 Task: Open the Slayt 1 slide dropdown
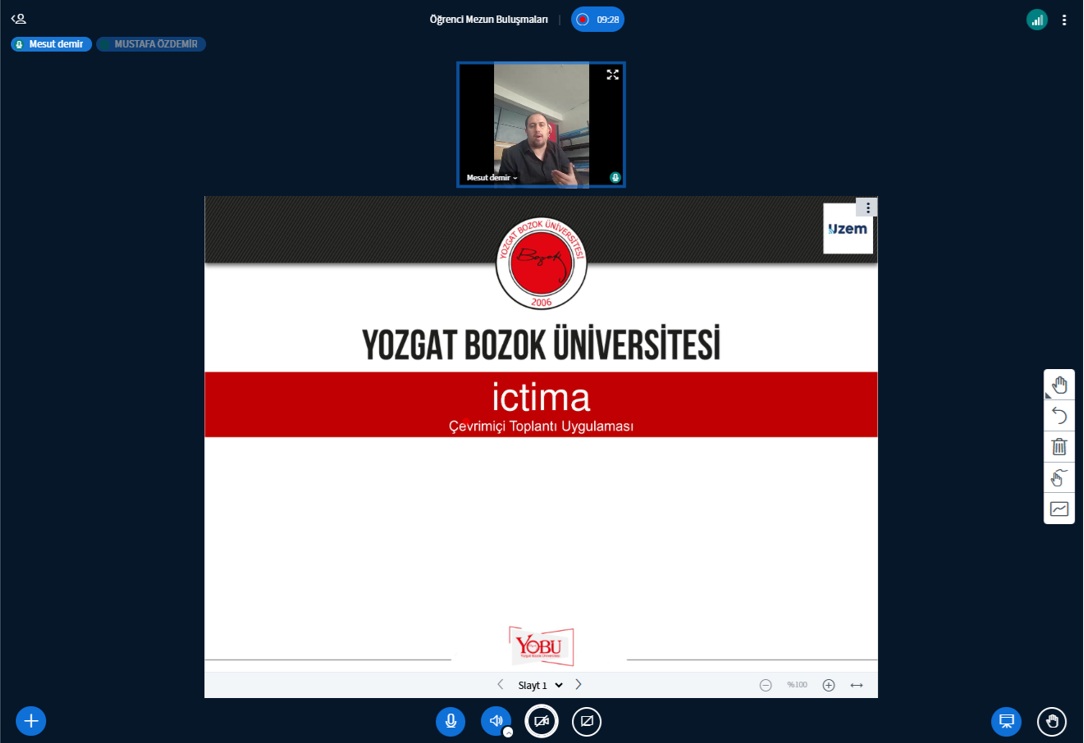pos(540,685)
